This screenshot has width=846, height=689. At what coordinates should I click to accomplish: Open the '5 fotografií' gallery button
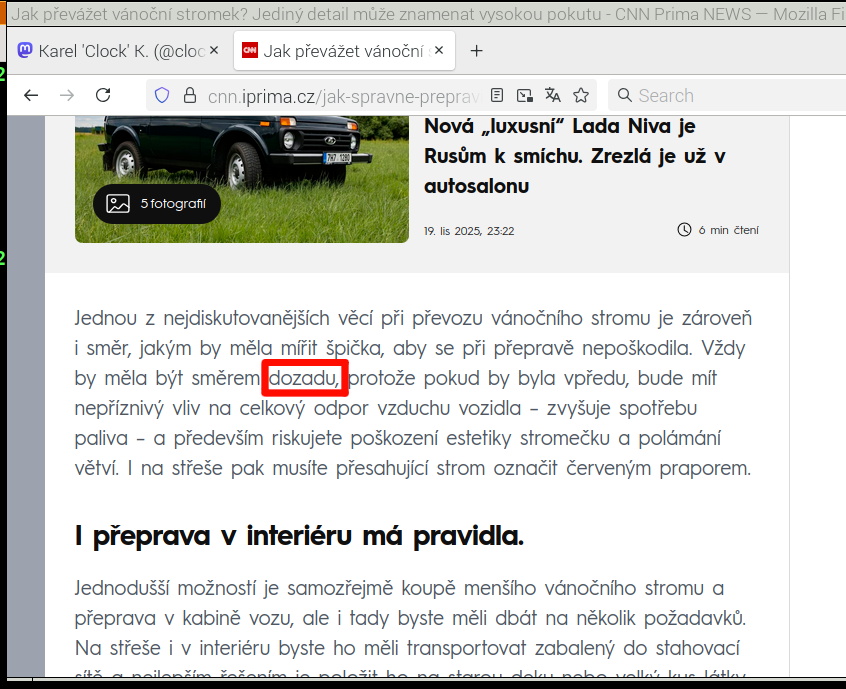157,204
